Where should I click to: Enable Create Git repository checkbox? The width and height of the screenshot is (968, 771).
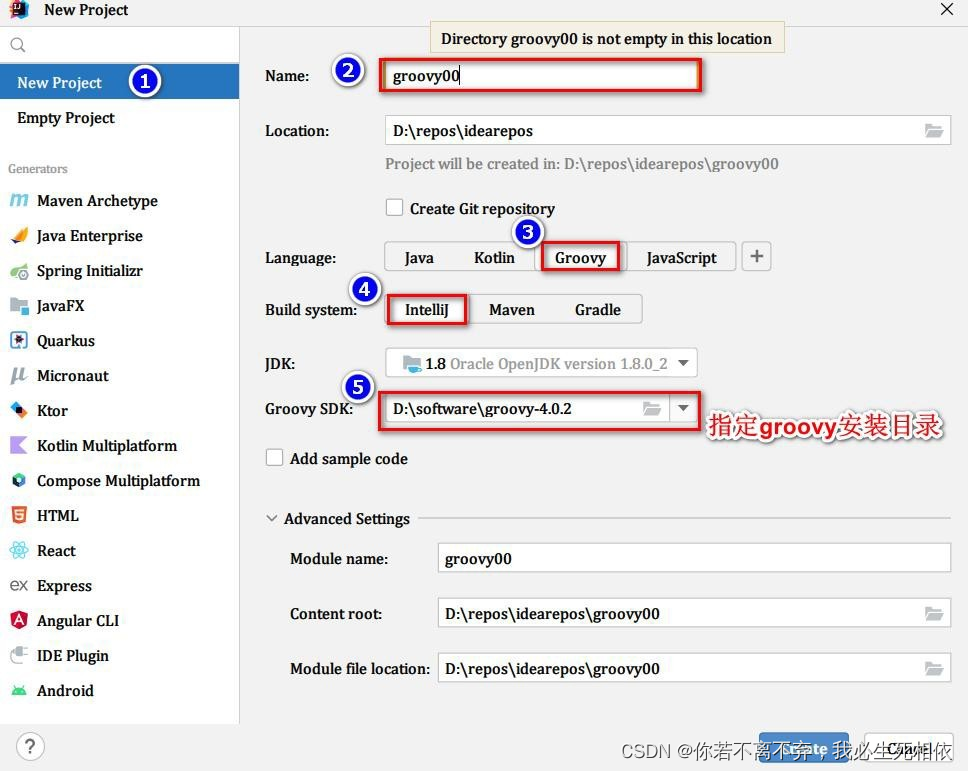pos(394,208)
